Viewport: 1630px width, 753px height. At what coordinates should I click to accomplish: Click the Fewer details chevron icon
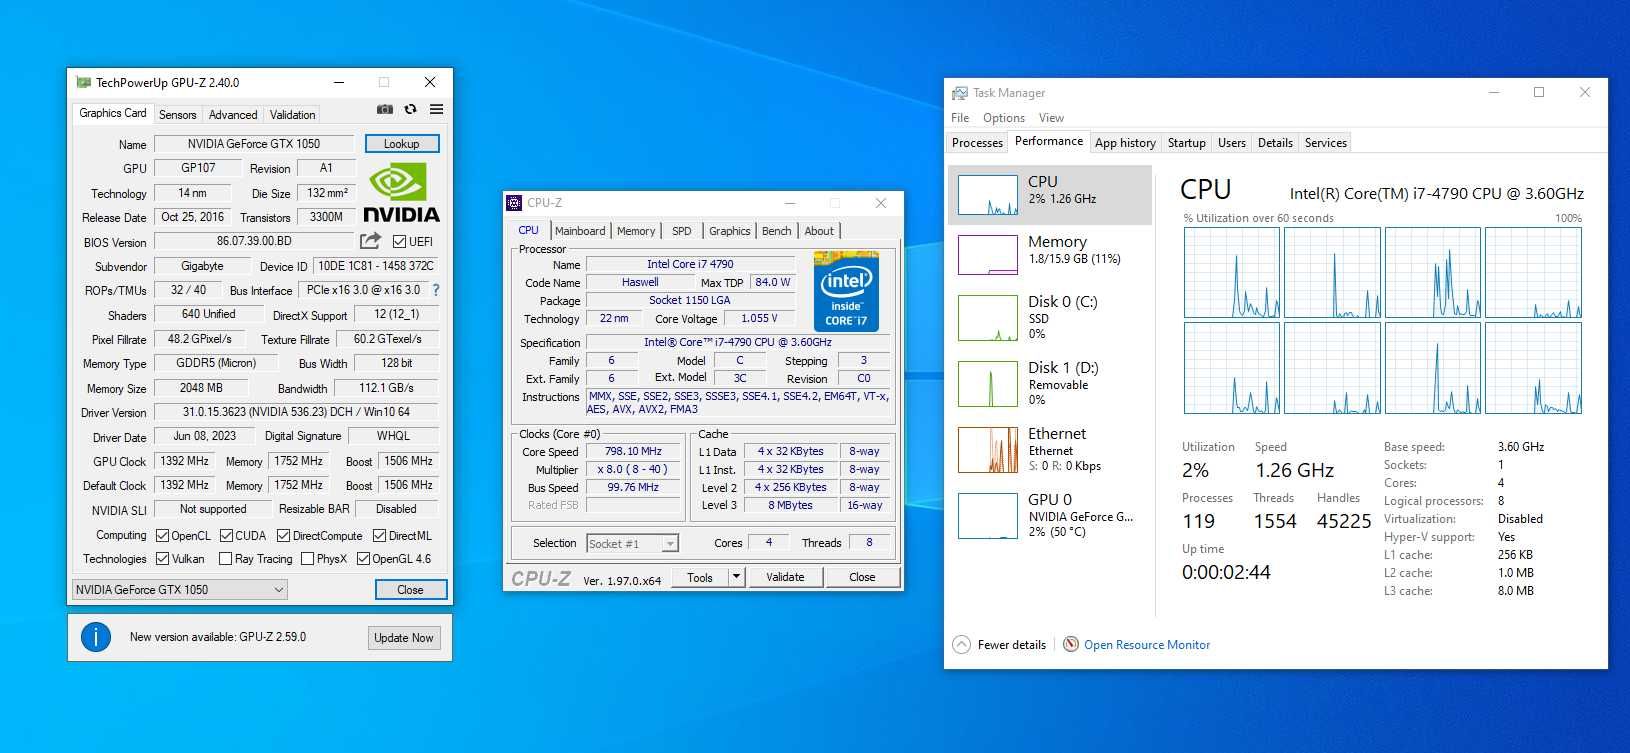coord(961,644)
